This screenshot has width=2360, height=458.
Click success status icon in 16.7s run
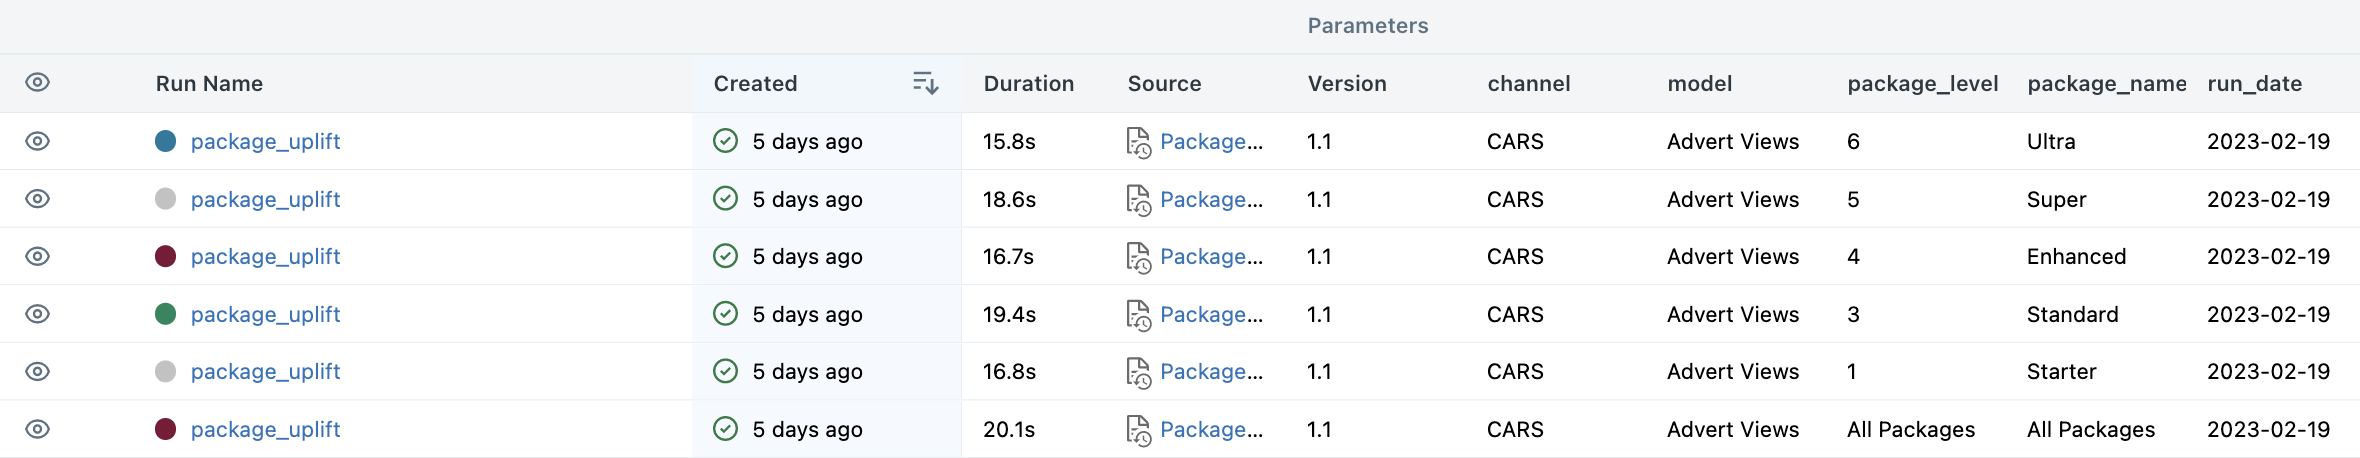tap(726, 256)
